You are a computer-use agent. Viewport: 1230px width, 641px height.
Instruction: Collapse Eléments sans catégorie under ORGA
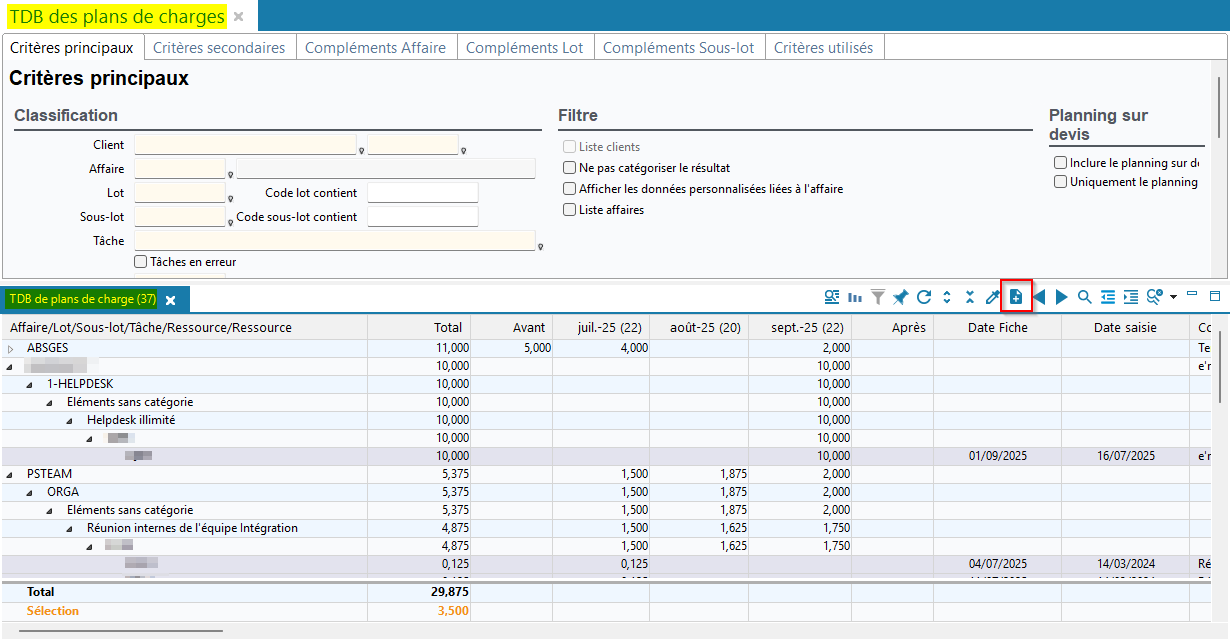click(x=51, y=510)
